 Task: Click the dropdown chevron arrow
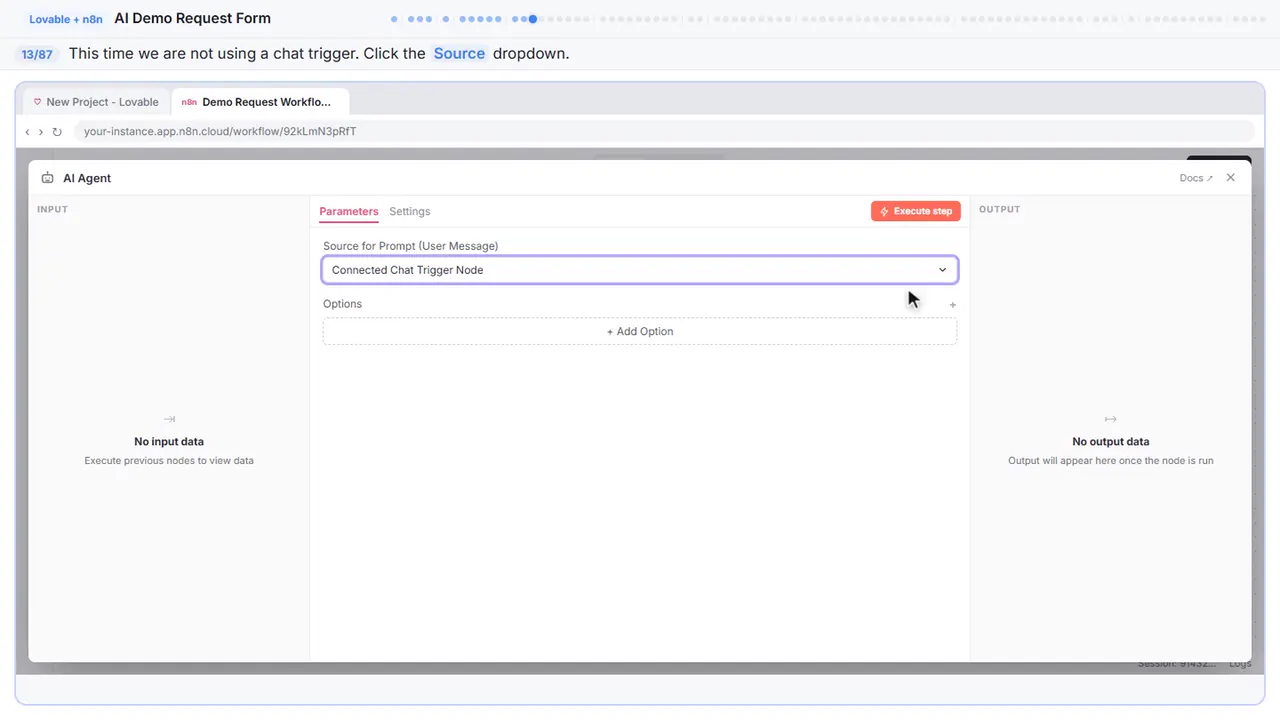tap(942, 270)
